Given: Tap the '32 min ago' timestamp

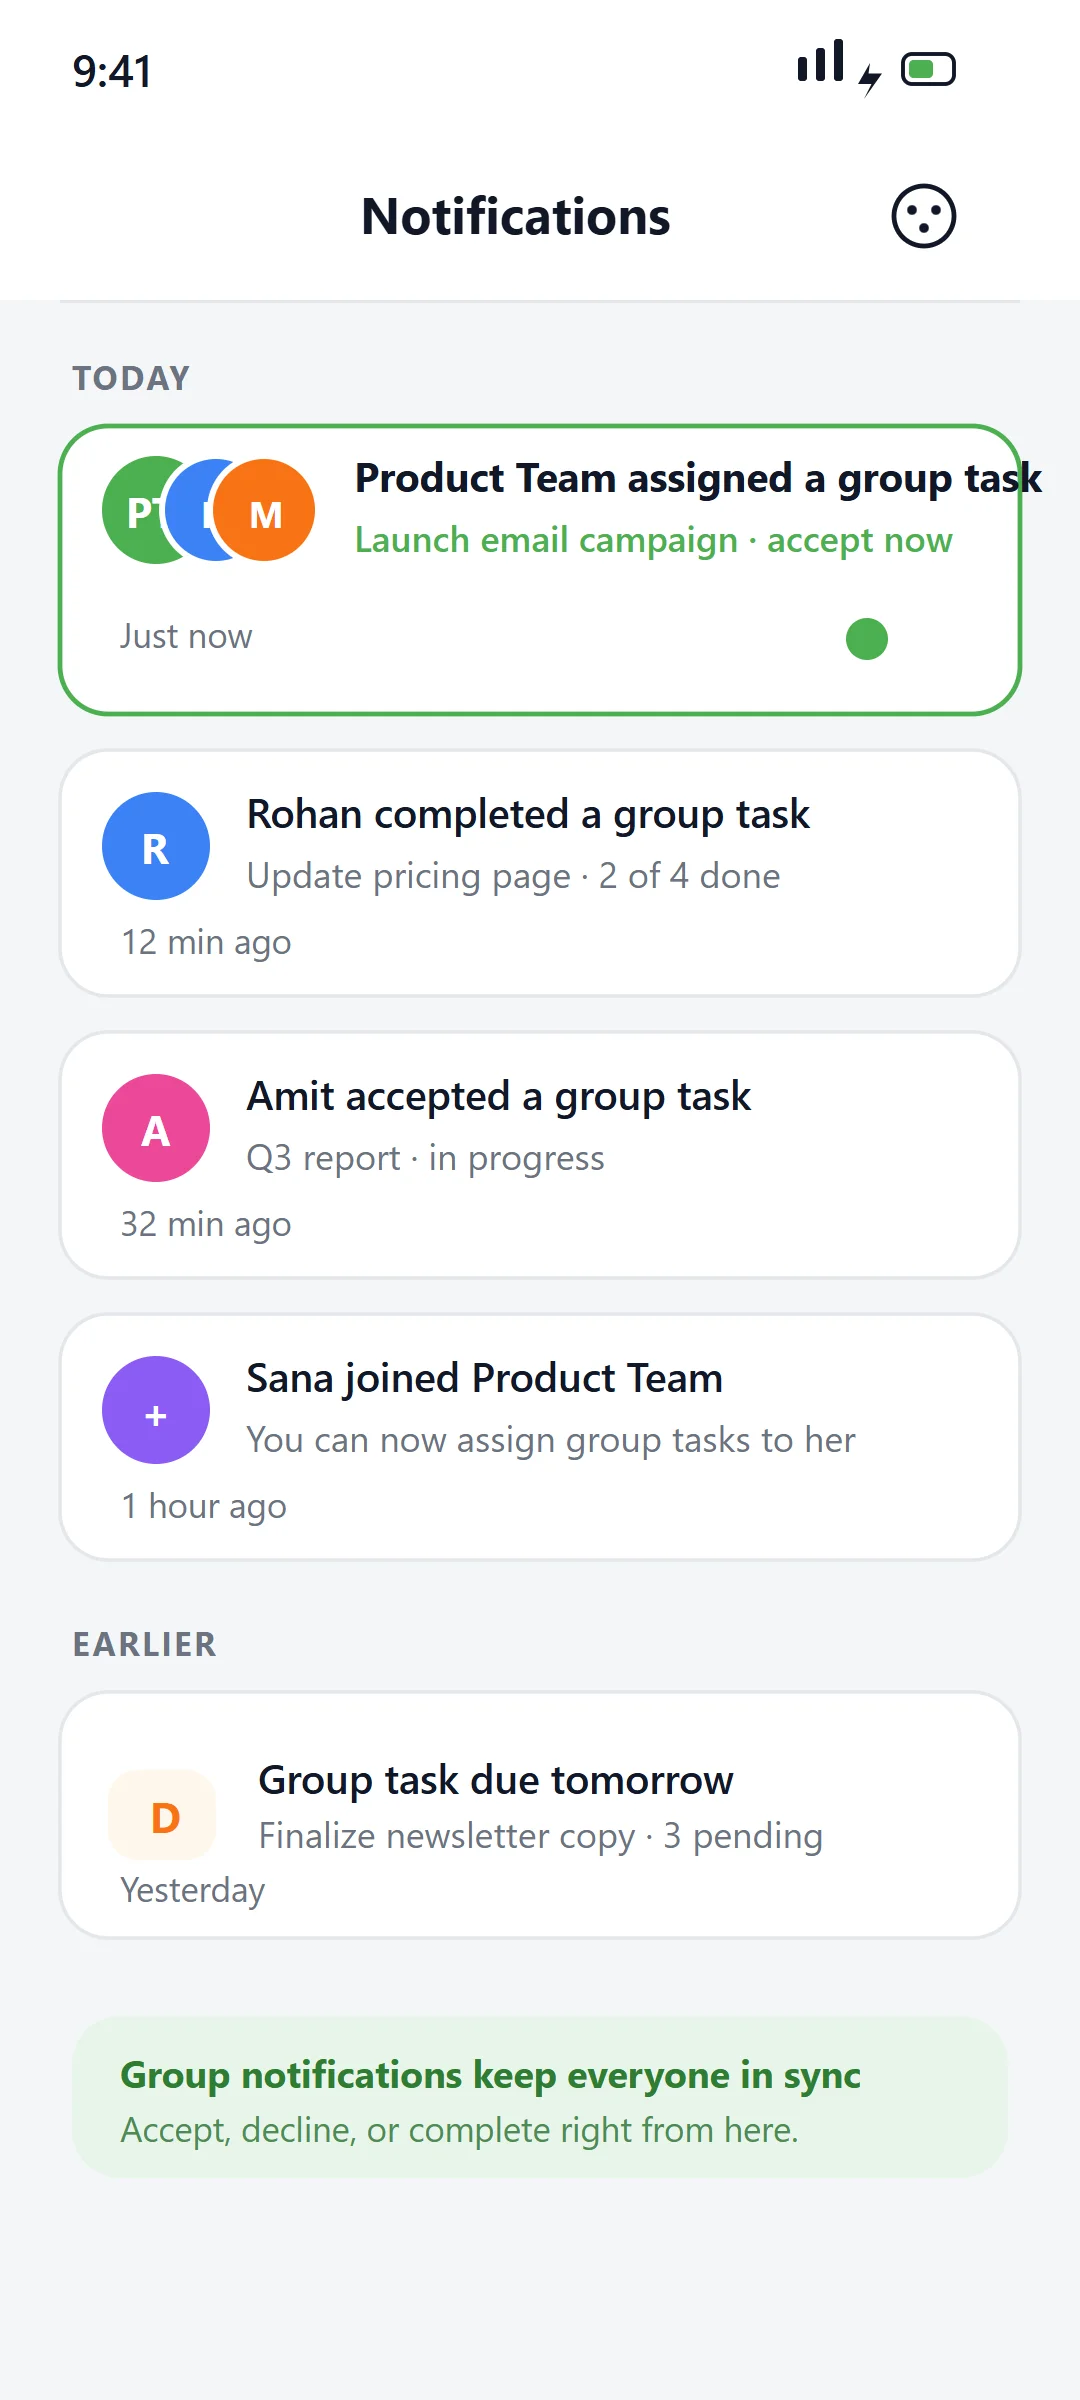Looking at the screenshot, I should [206, 1224].
